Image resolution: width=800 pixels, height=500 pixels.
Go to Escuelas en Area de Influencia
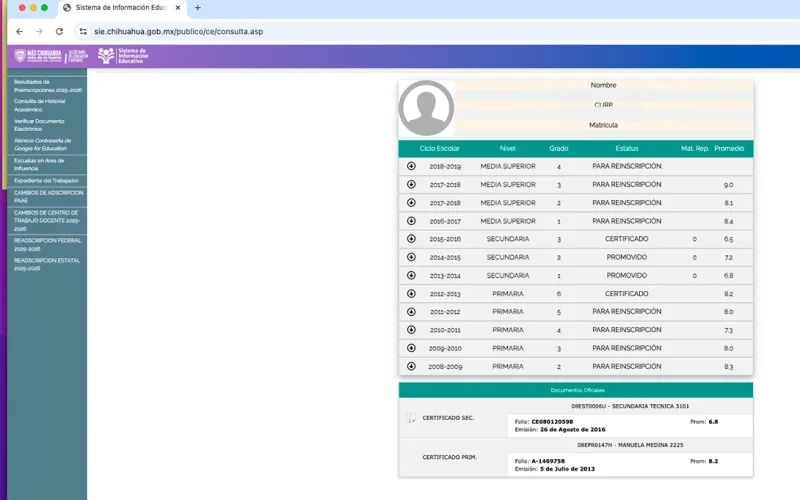pyautogui.click(x=39, y=164)
